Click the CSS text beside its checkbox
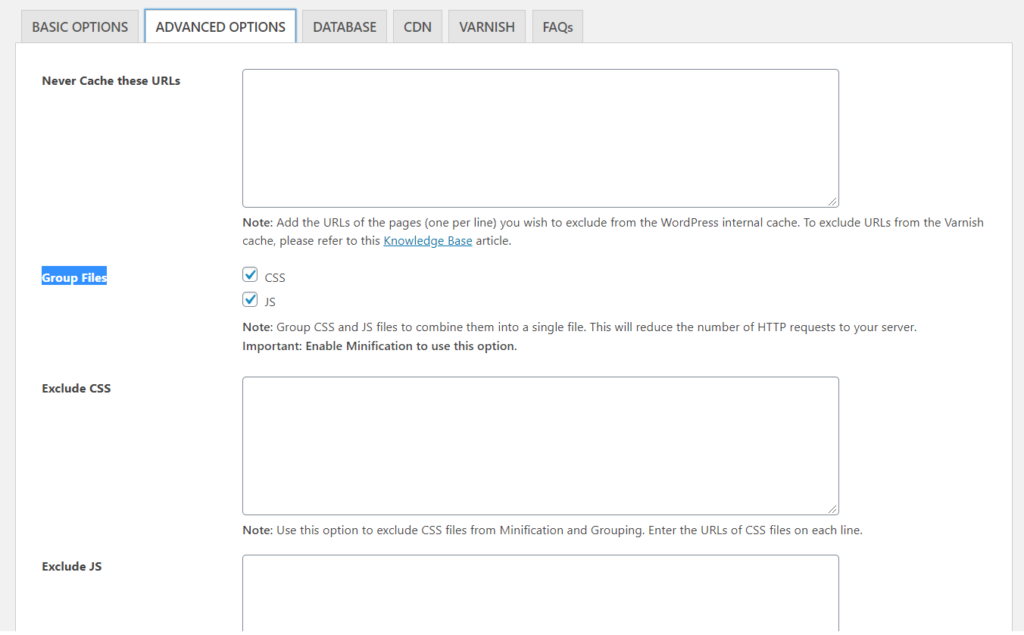Viewport: 1024px width, 635px height. coord(275,277)
